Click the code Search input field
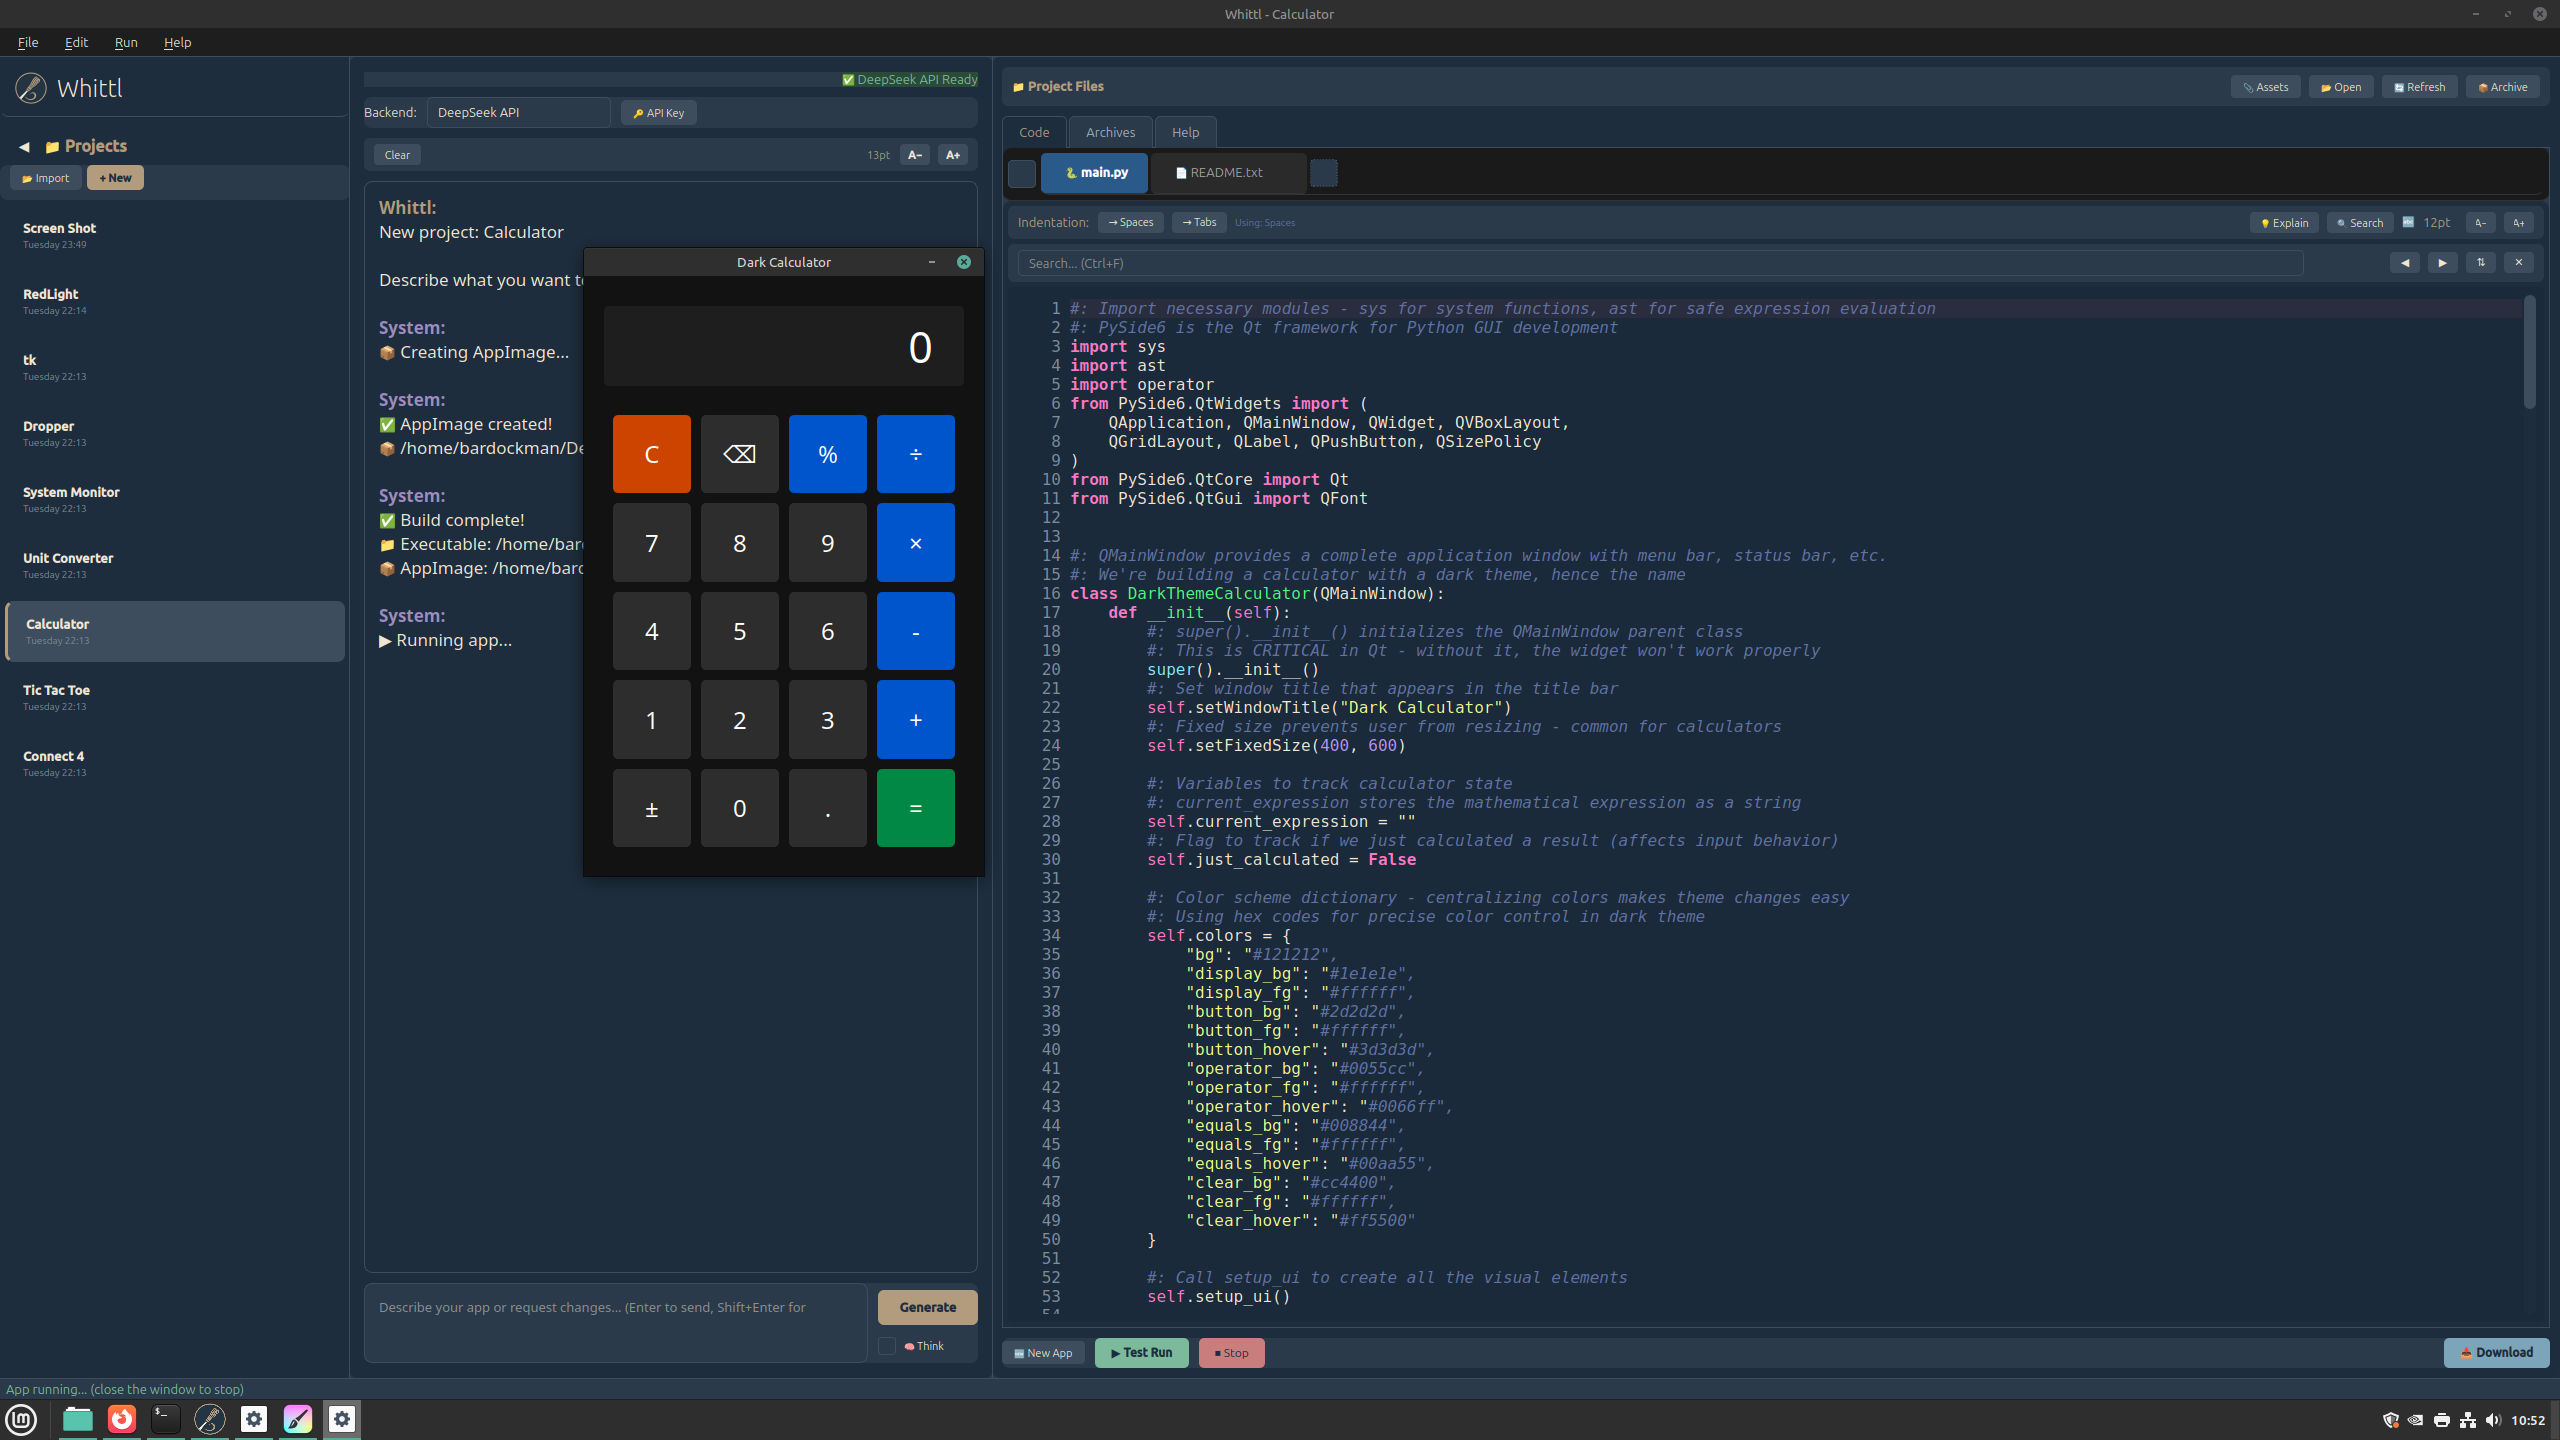Screen dimensions: 2560x1440 pos(1660,263)
